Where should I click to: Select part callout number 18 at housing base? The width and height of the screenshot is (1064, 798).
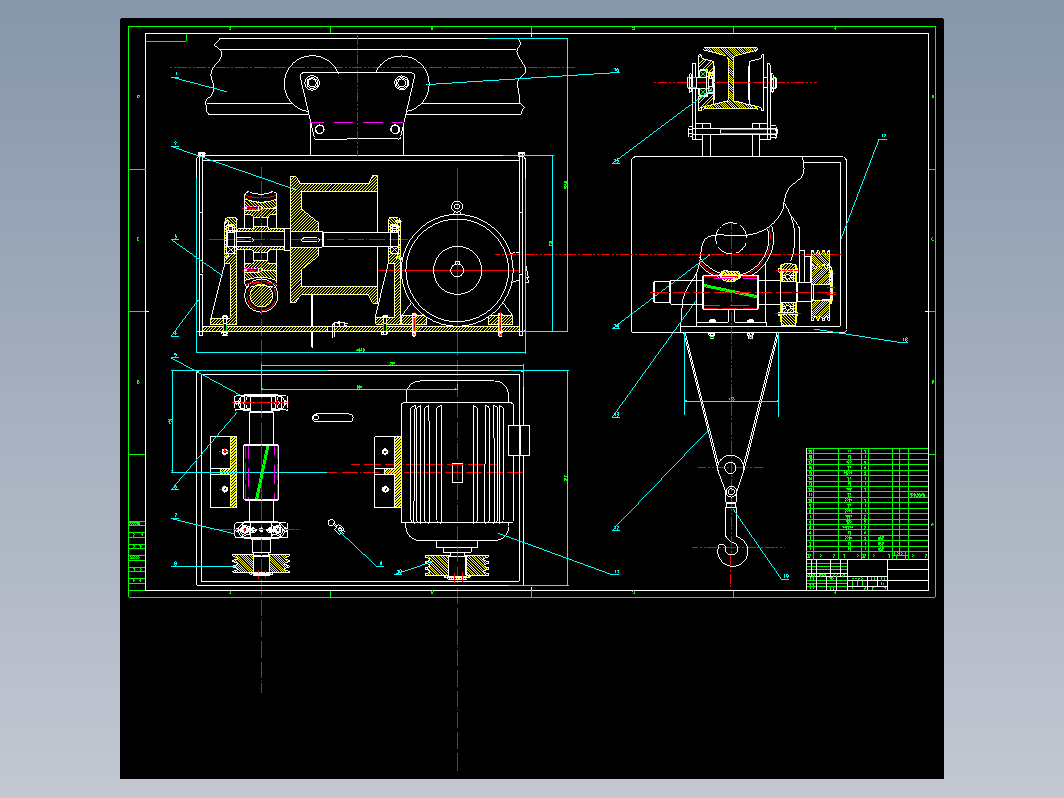pos(905,340)
